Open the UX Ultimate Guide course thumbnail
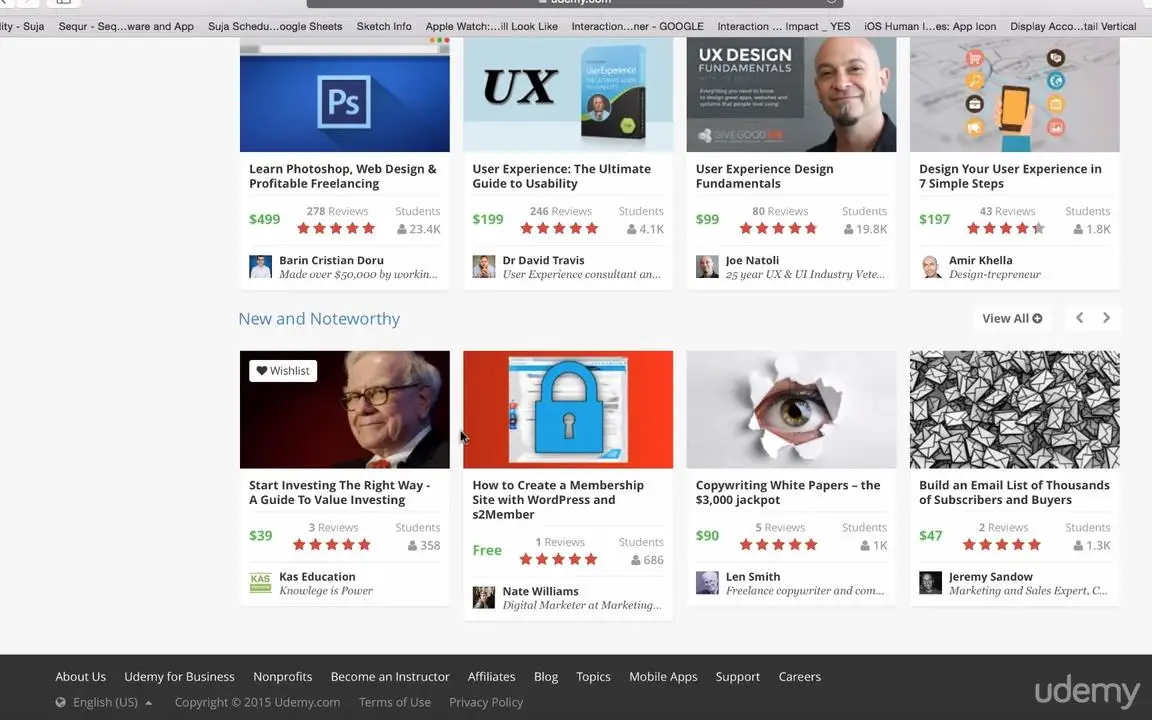Viewport: 1152px width, 720px height. 568,95
